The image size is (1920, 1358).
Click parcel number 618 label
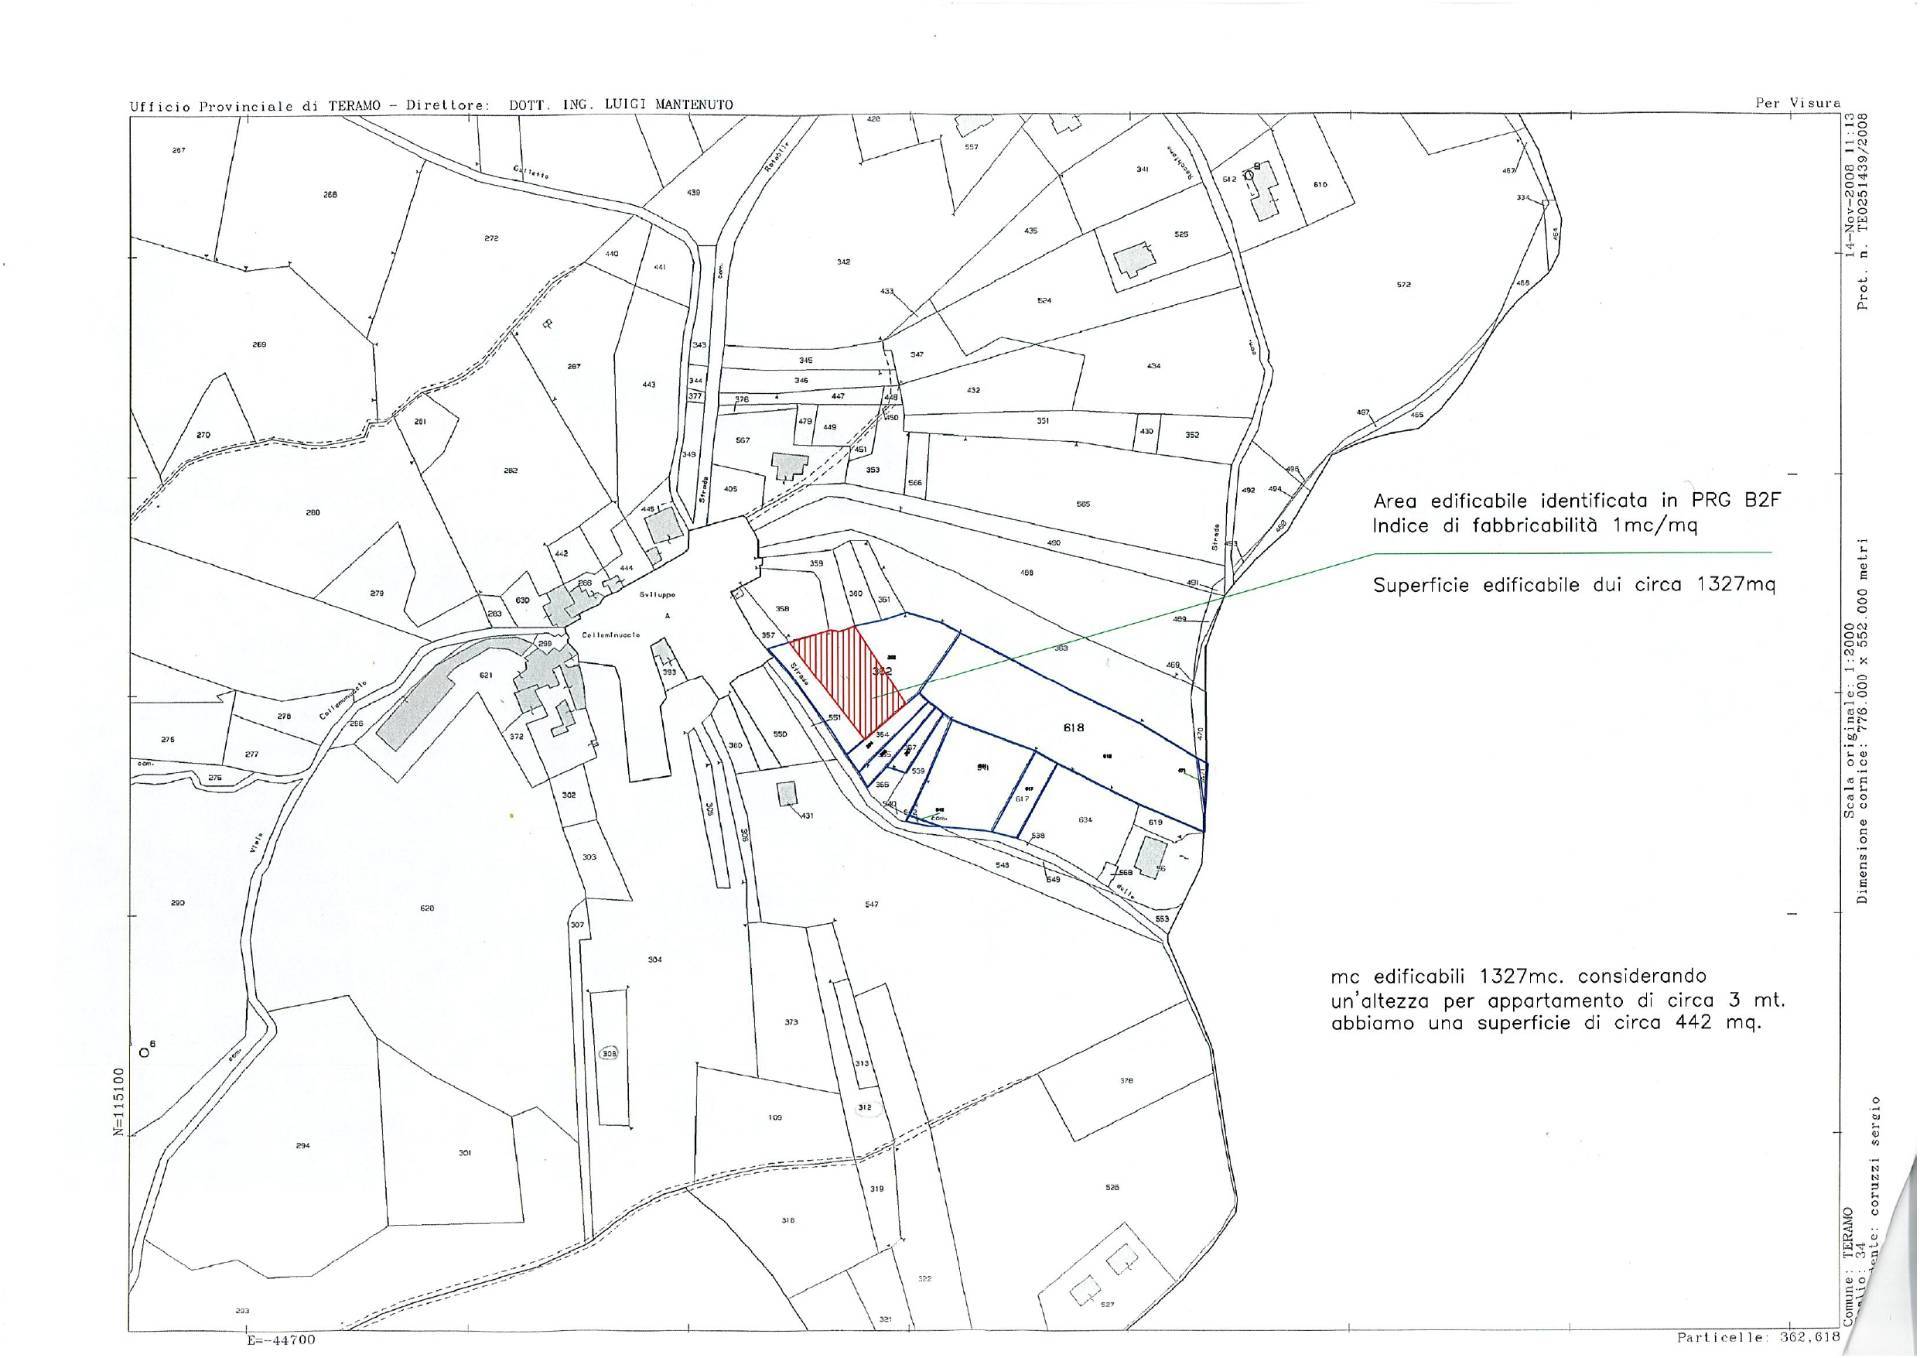coord(1074,728)
